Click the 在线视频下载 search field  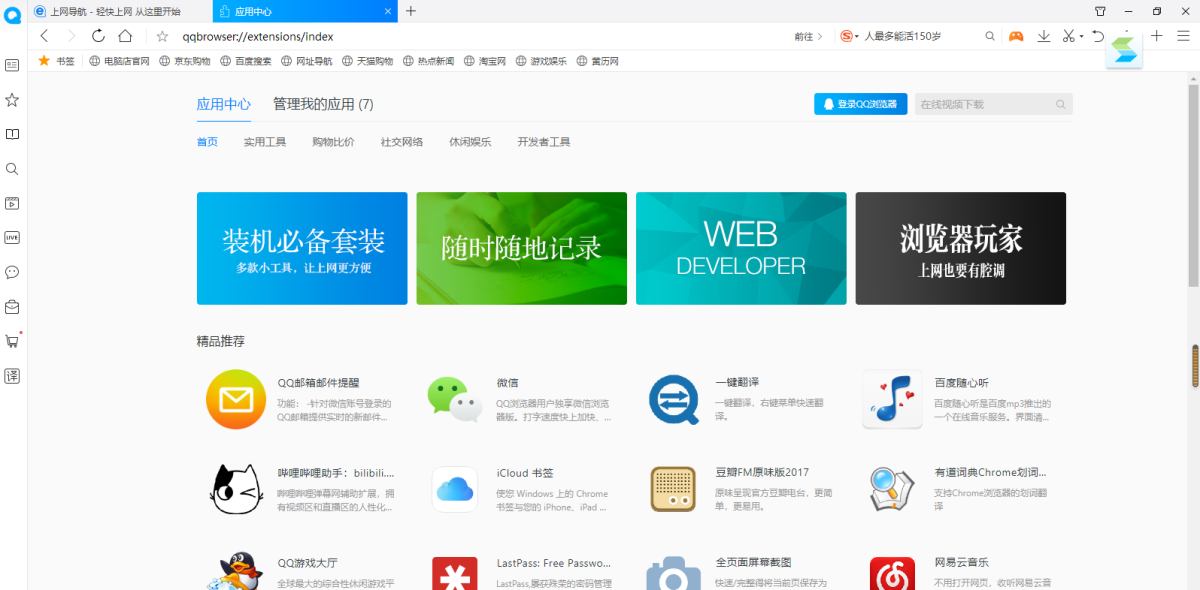(984, 104)
